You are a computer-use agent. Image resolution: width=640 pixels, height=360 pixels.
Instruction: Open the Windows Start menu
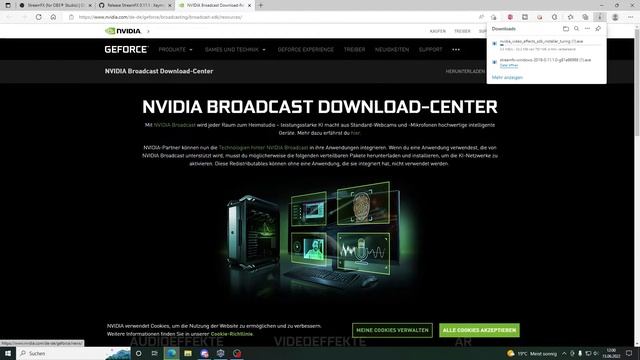coord(8,353)
